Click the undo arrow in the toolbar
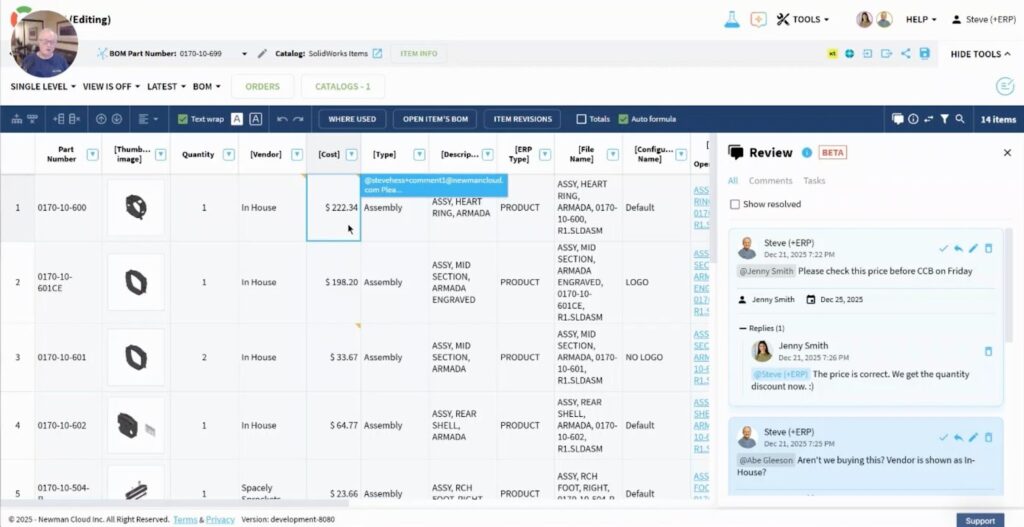The image size is (1024, 527). coord(282,119)
